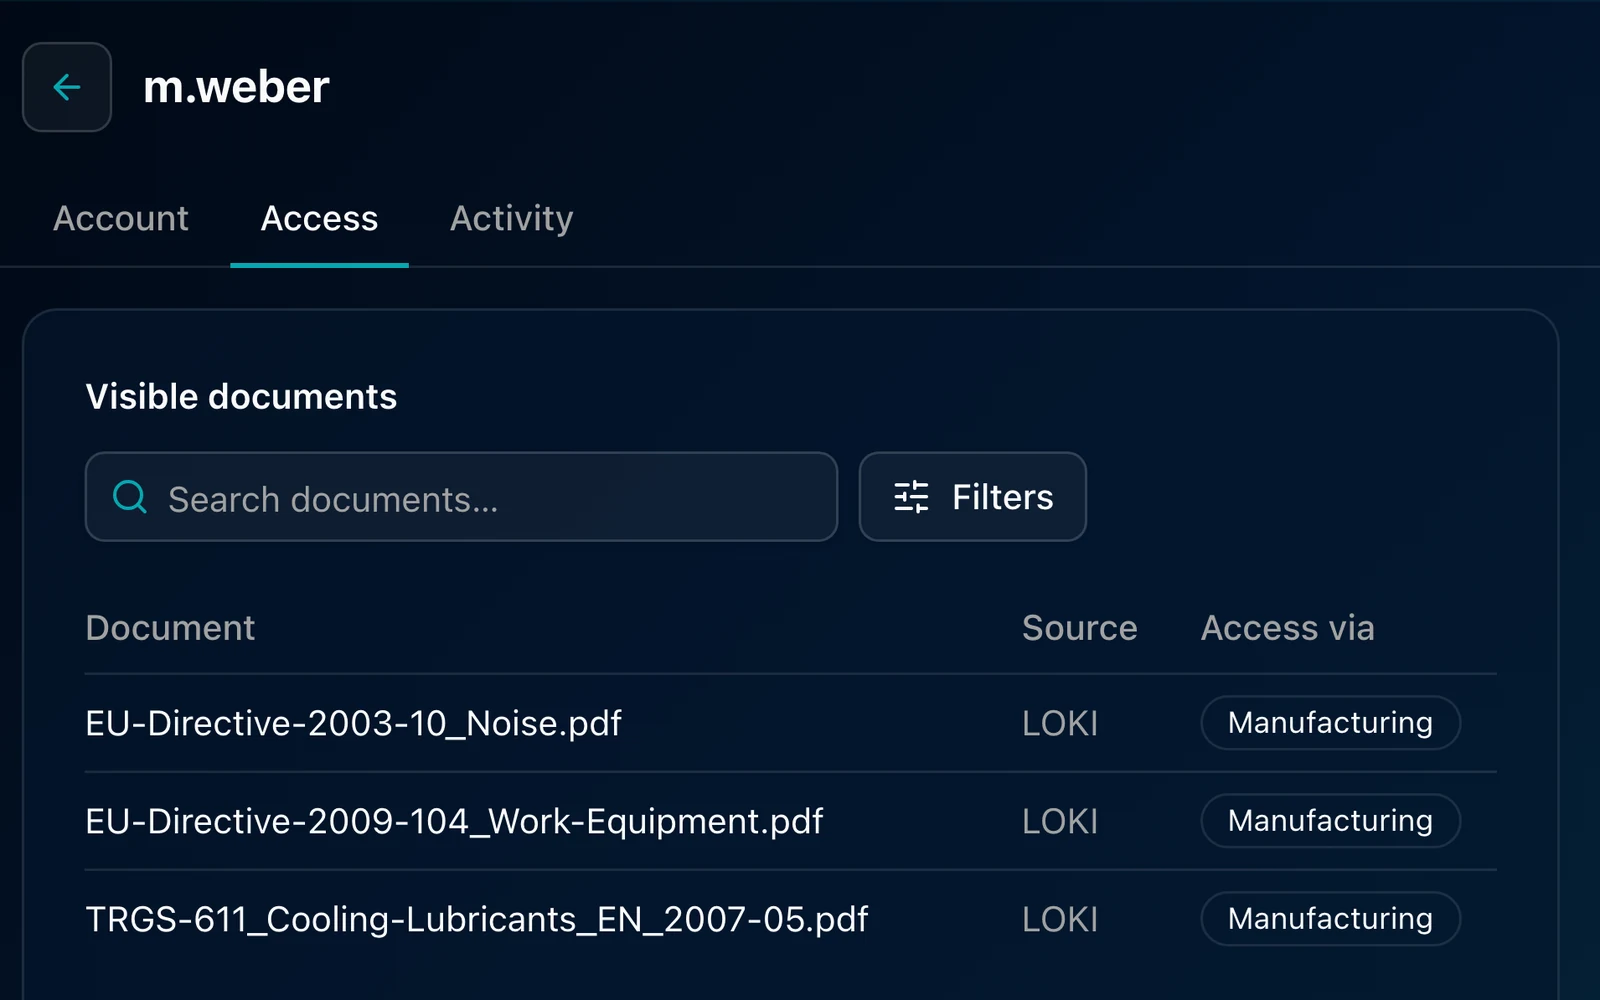Click Manufacturing tag in Work-Equipment.pdf row
Image resolution: width=1600 pixels, height=1000 pixels.
click(1330, 821)
